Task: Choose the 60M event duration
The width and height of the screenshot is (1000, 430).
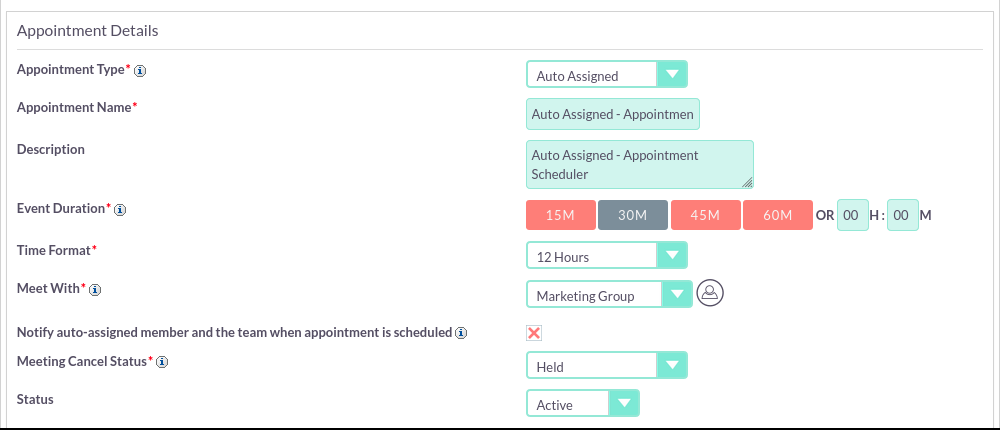Action: tap(777, 215)
